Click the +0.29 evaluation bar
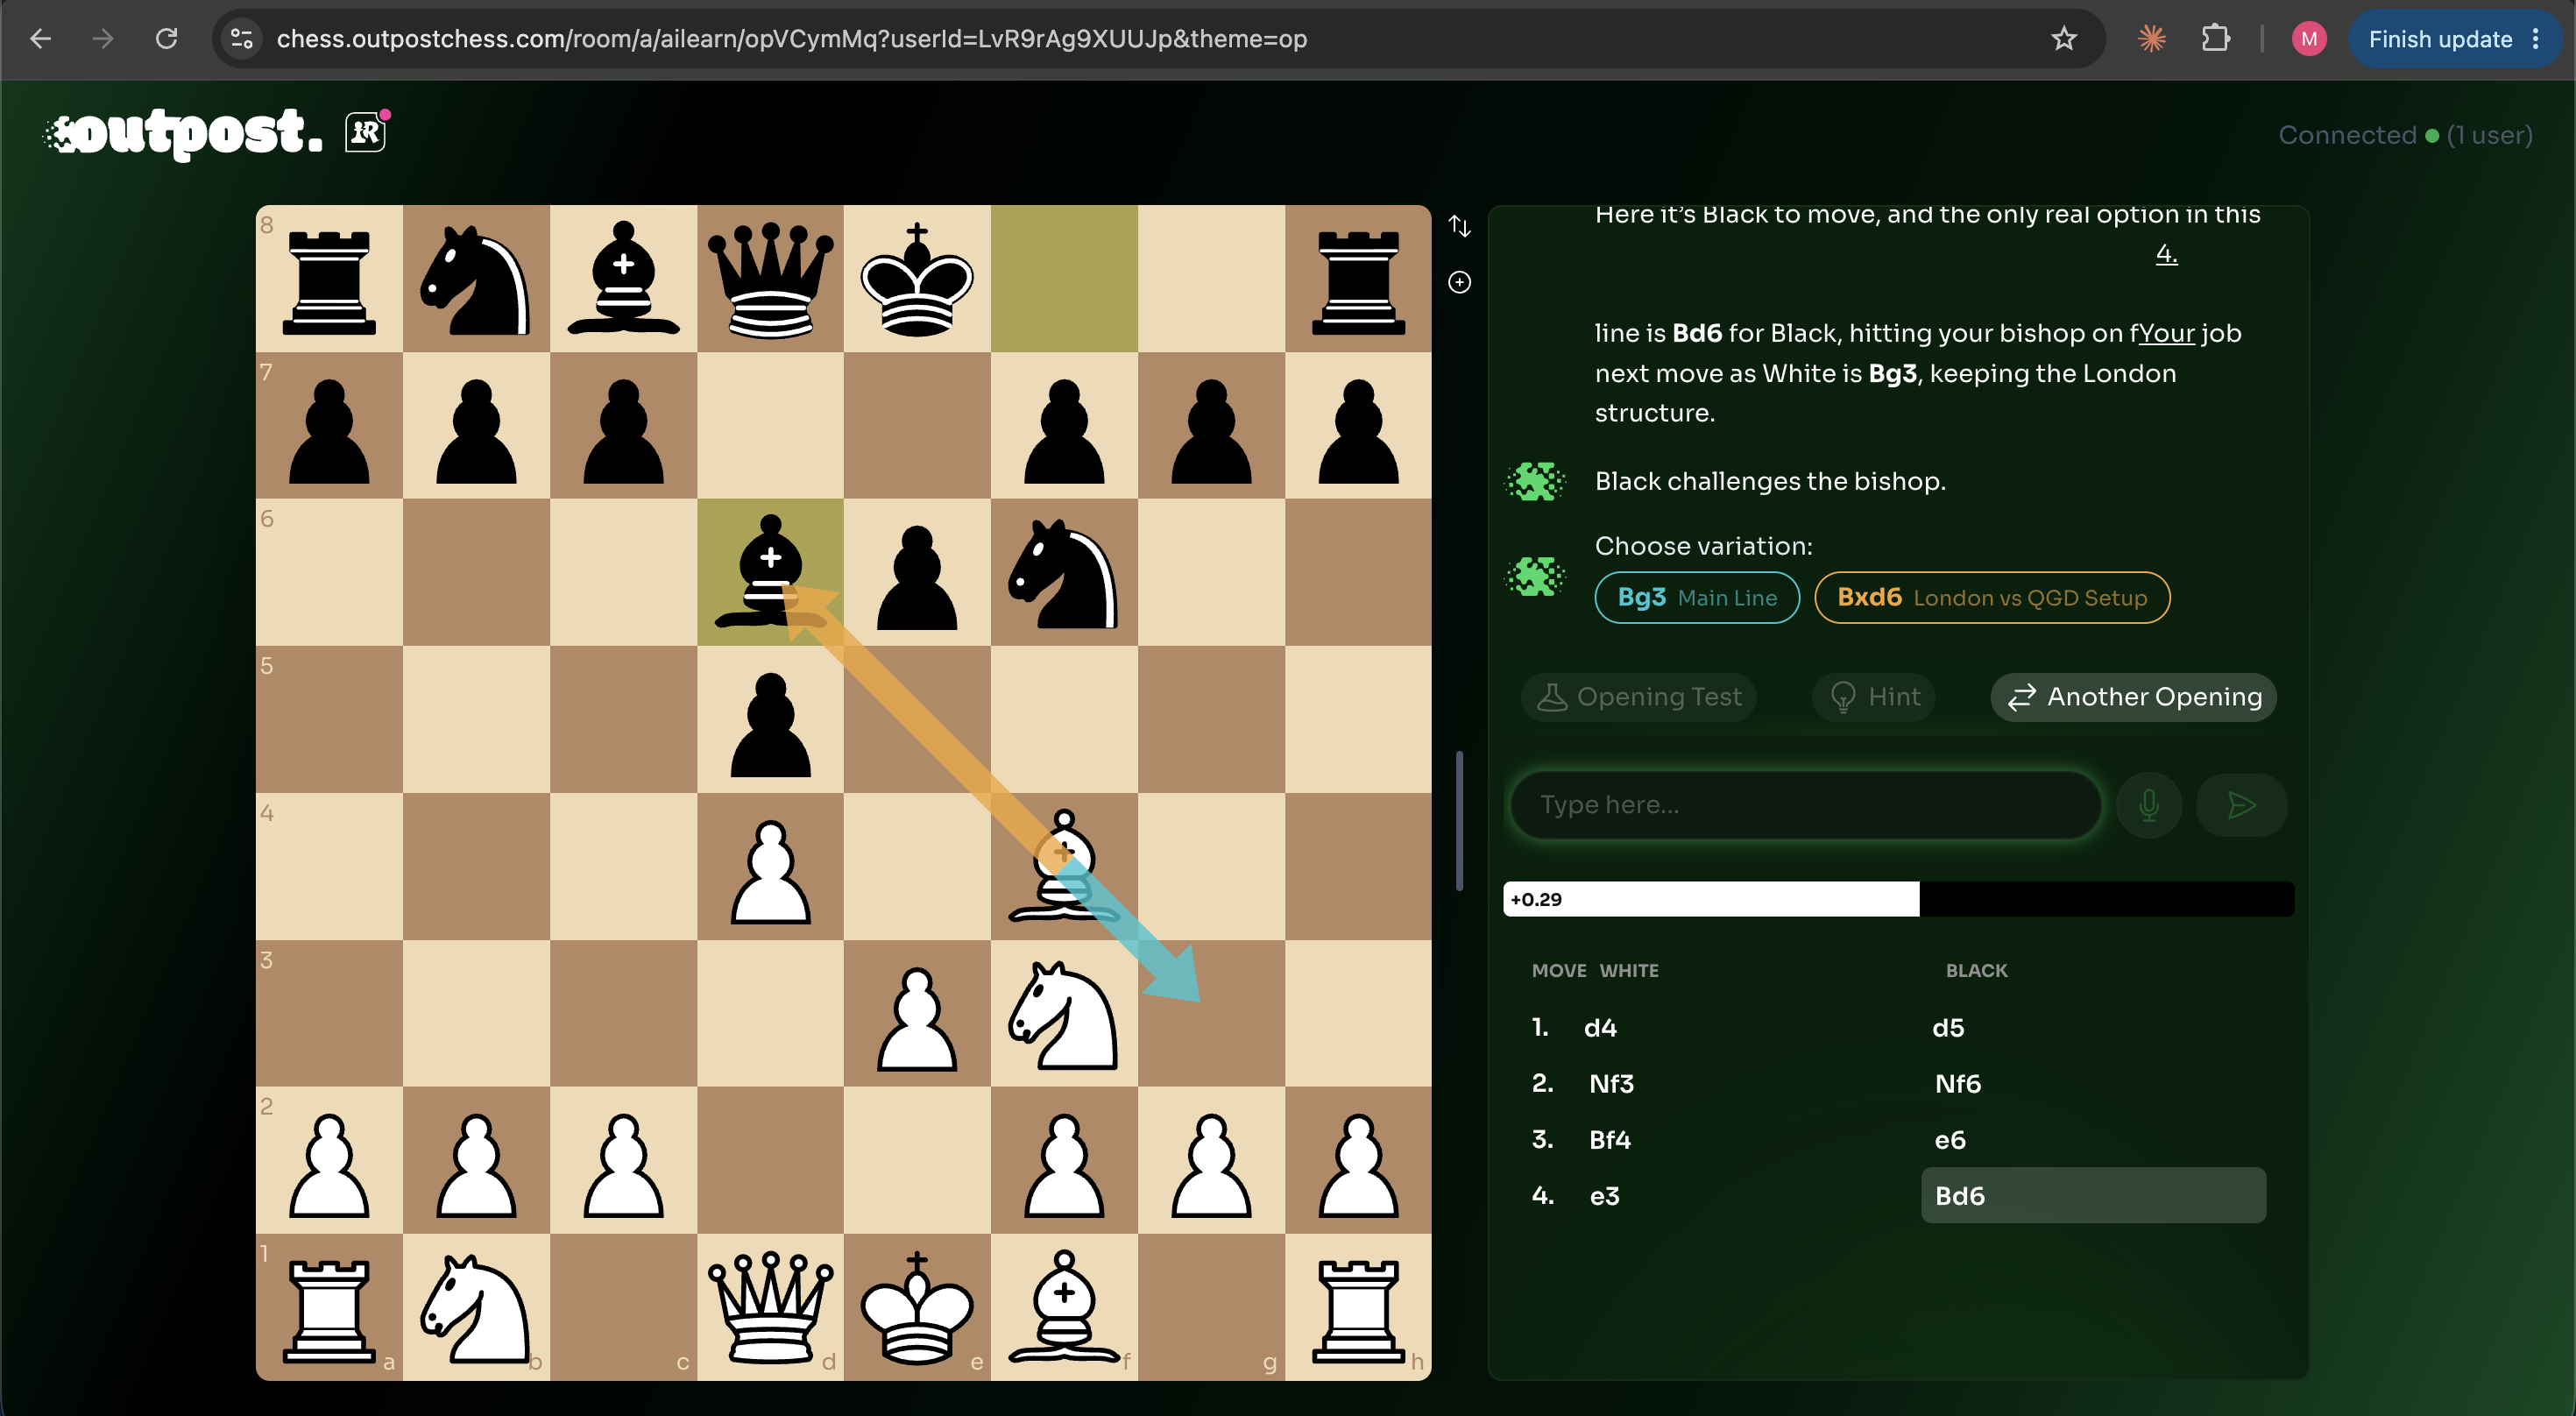The image size is (2576, 1416). [x=1898, y=899]
